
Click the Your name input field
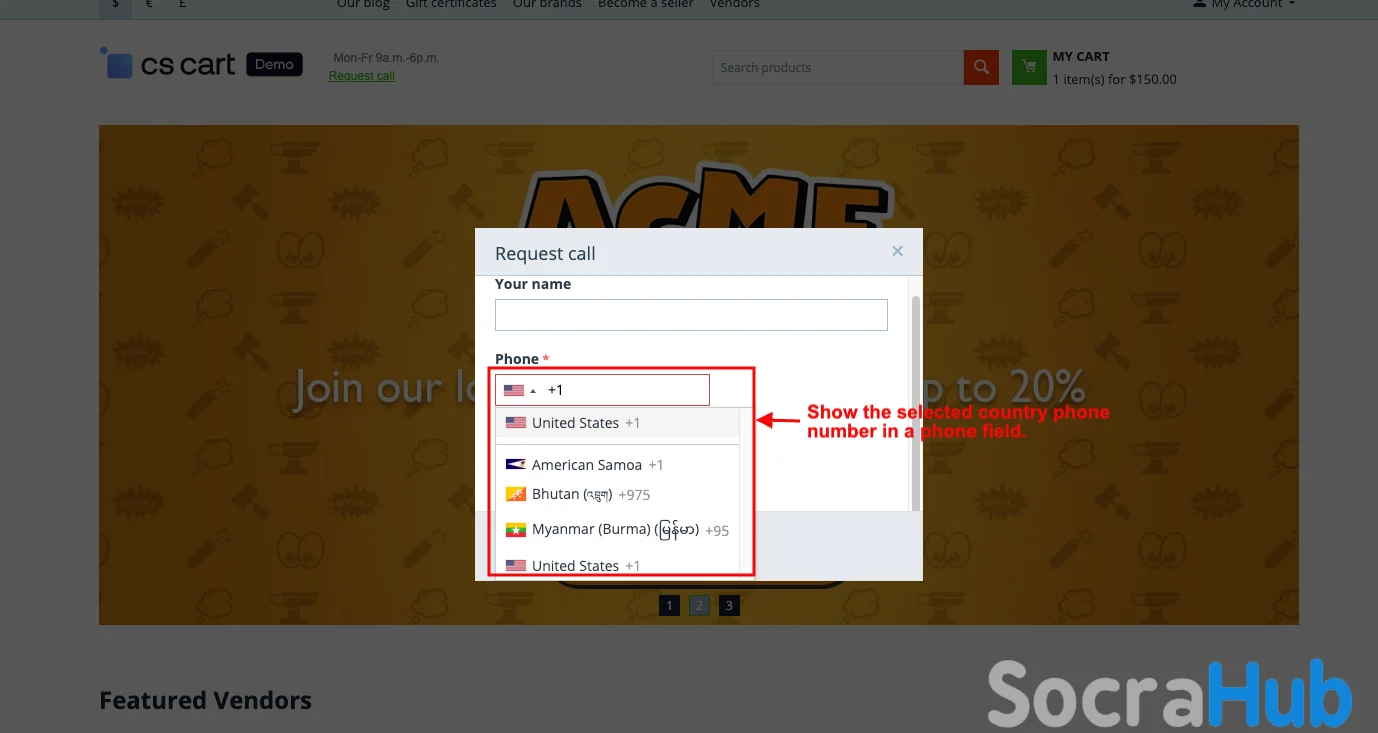pyautogui.click(x=691, y=315)
